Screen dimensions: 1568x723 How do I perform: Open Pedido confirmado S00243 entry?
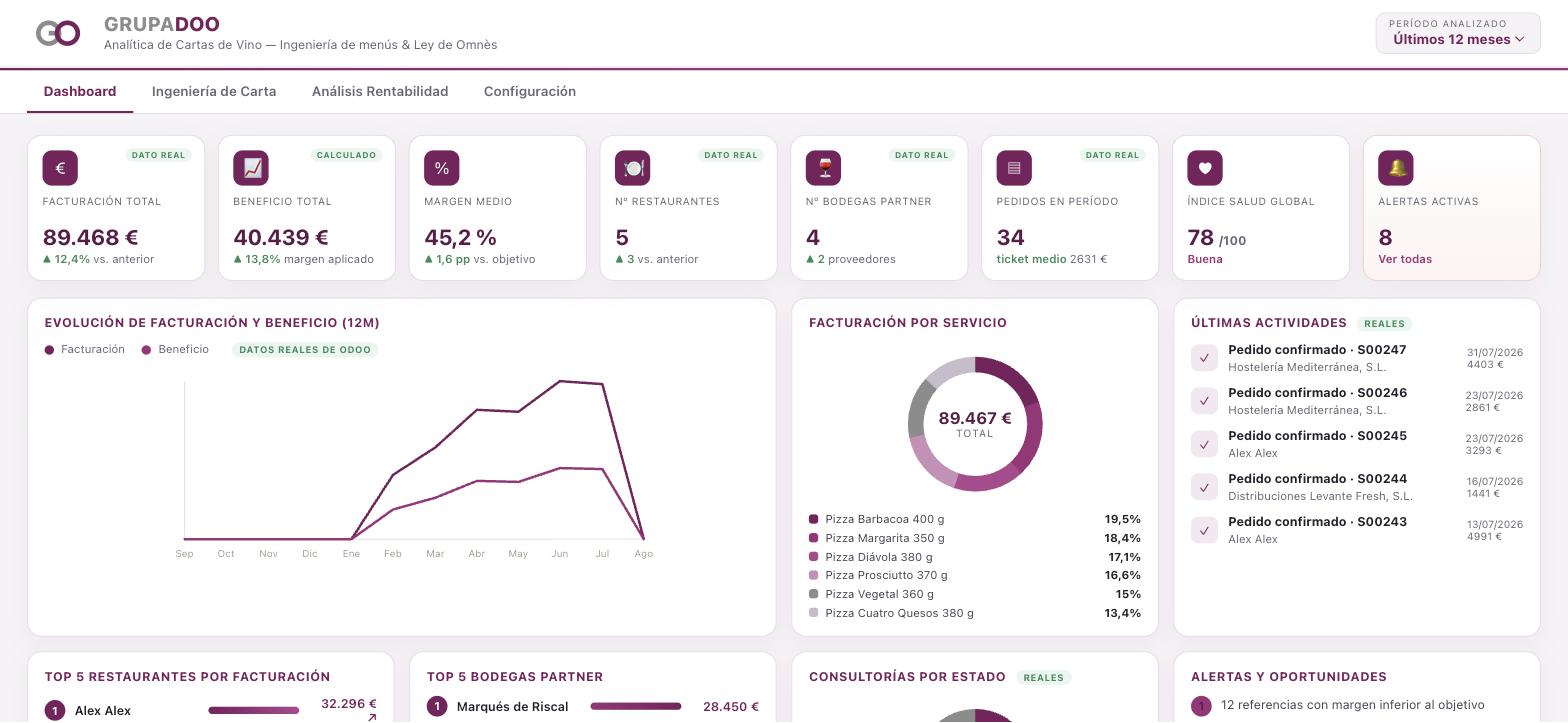pos(1357,530)
